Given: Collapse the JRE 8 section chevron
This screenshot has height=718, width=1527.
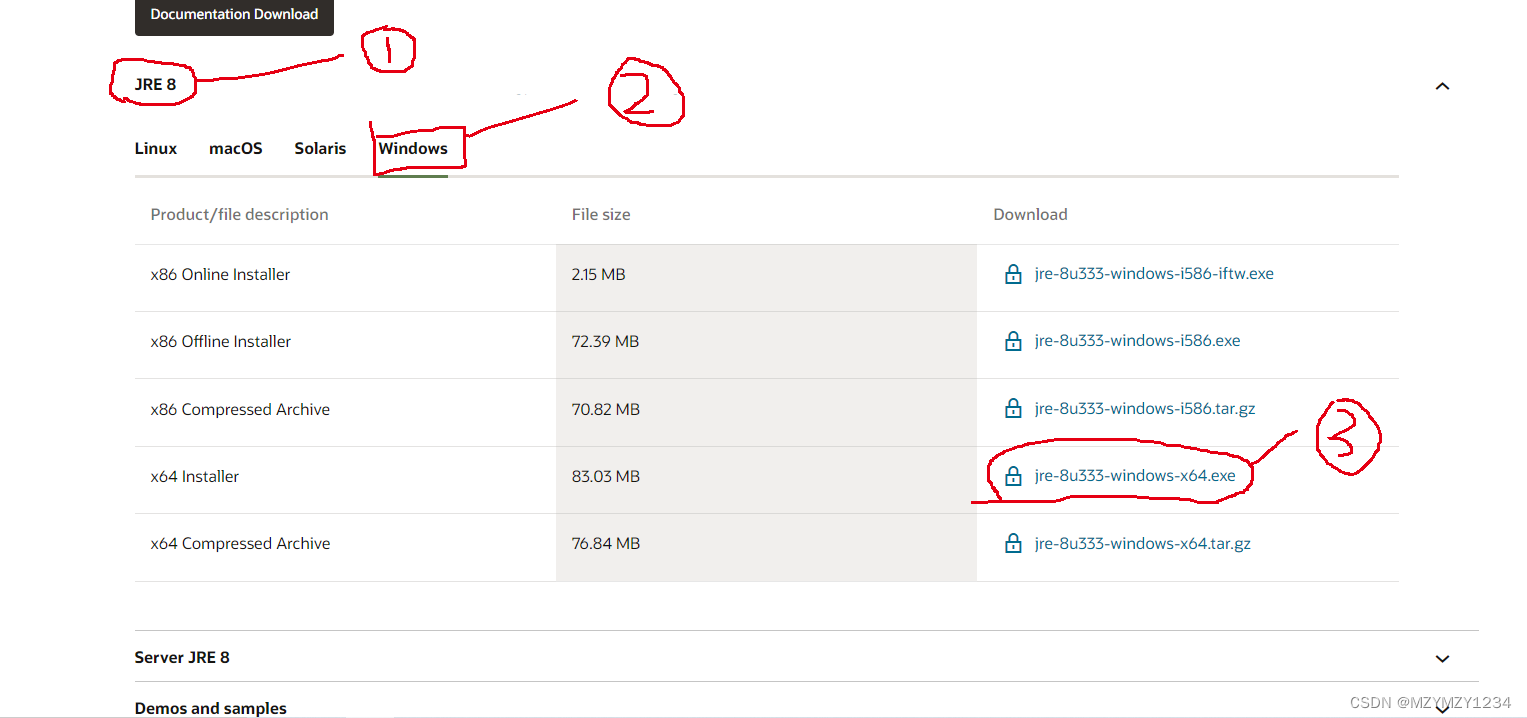Looking at the screenshot, I should click(1442, 86).
